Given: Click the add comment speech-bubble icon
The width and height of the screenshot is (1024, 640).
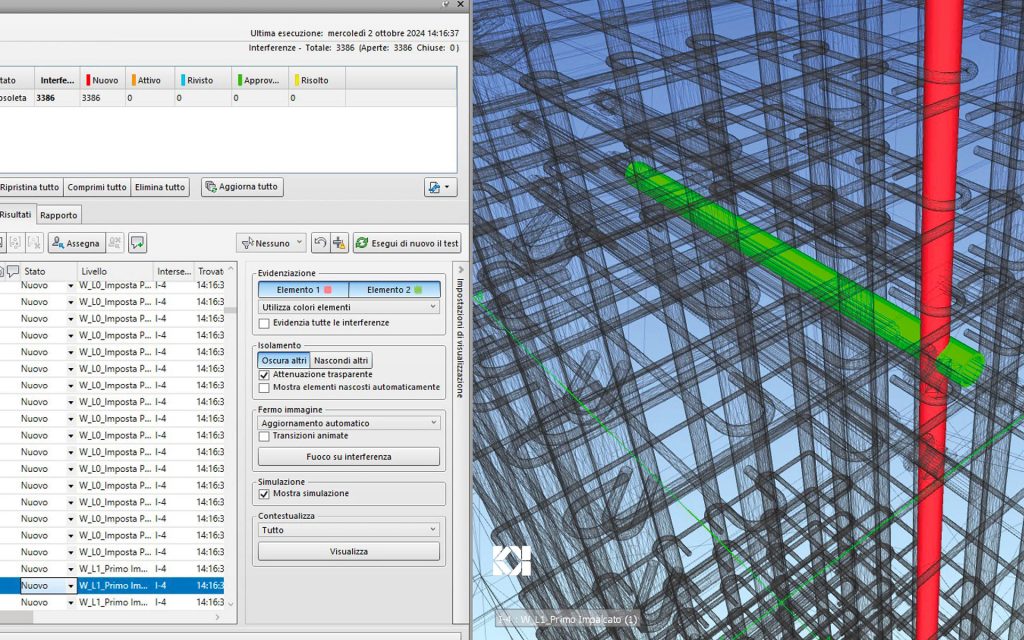Looking at the screenshot, I should point(137,242).
